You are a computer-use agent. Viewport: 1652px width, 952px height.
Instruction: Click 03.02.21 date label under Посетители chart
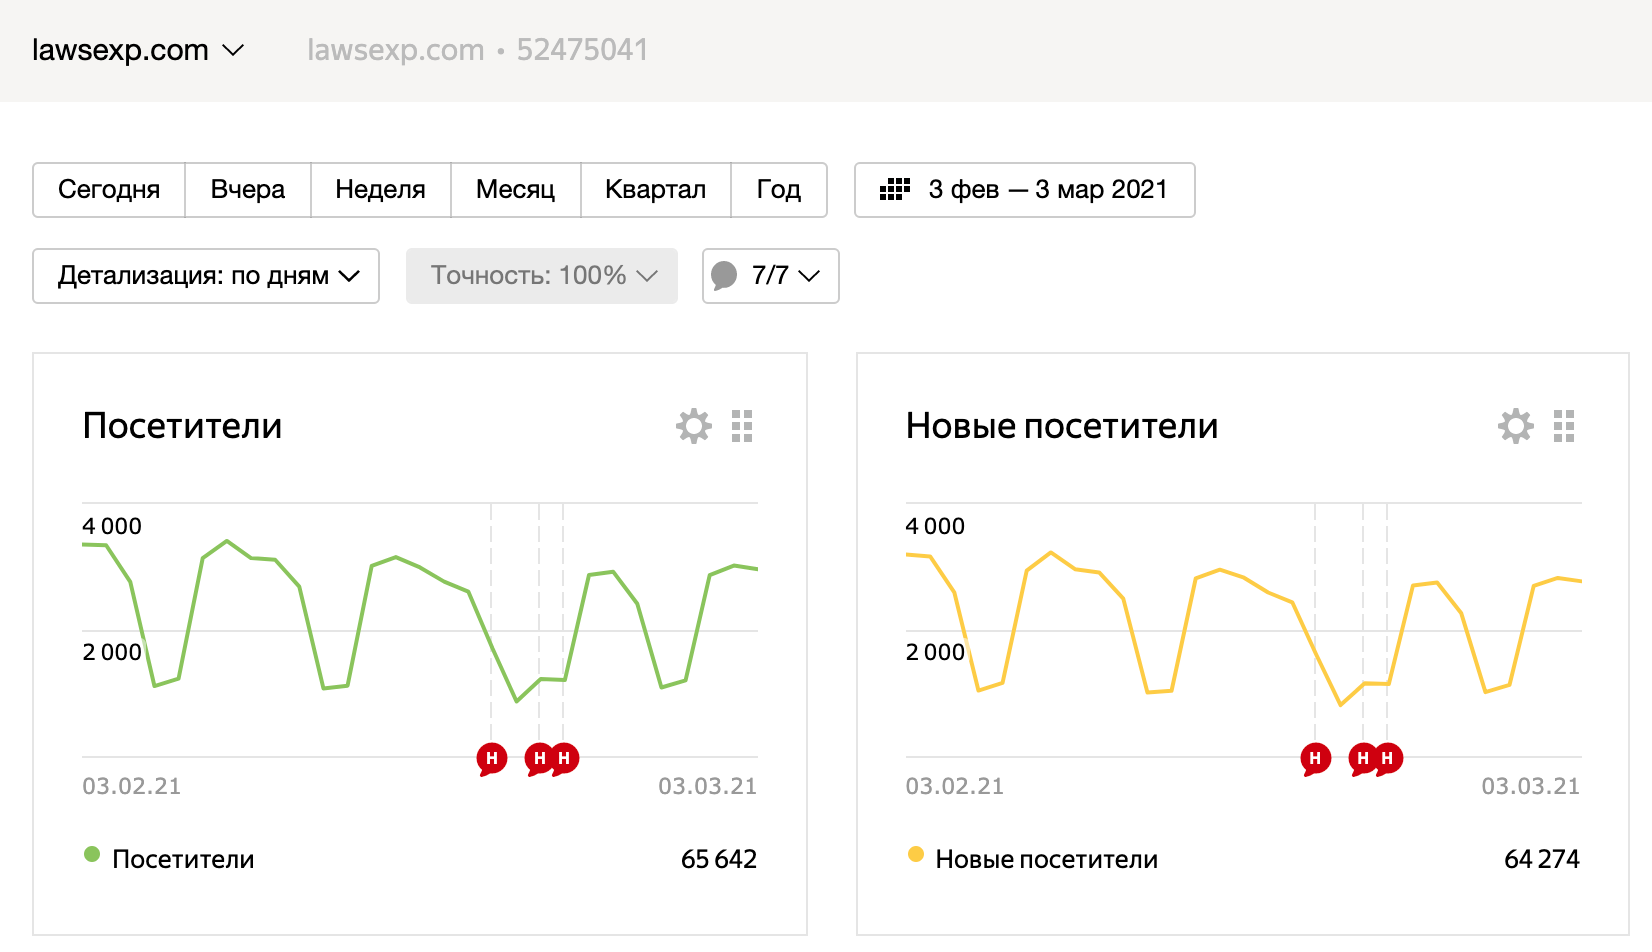point(132,786)
